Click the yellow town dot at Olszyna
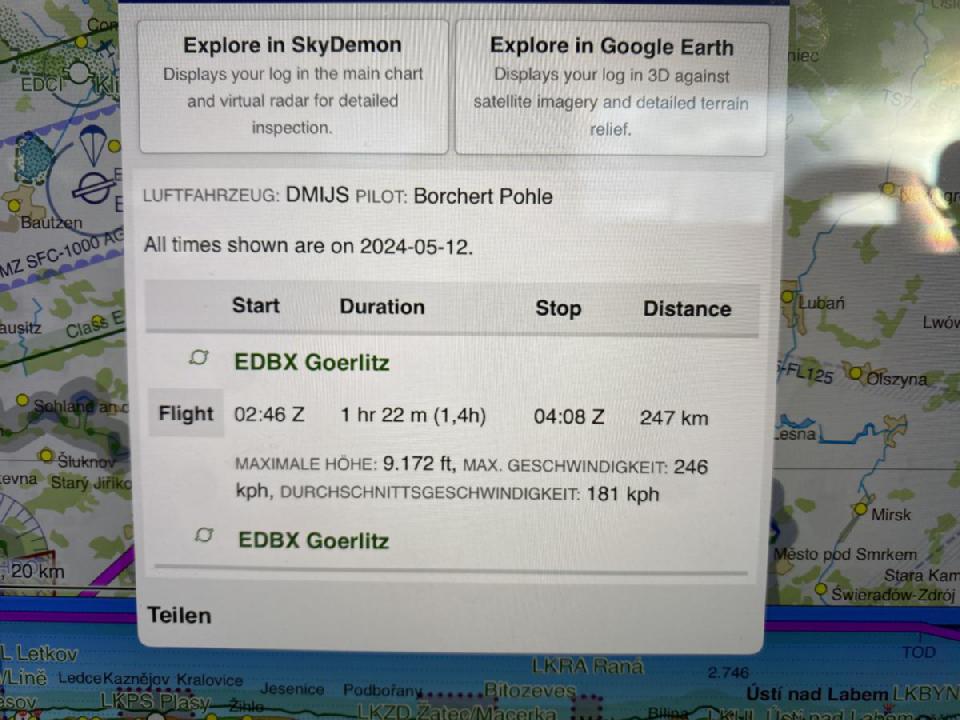960x720 pixels. coord(855,373)
